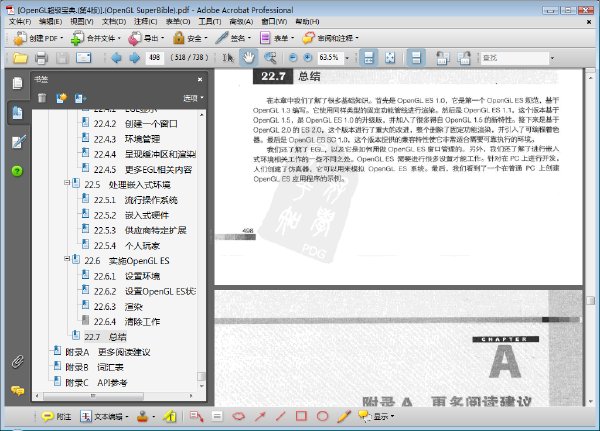
Task: Open the 签名 signing pen menu
Action: [x=233, y=38]
